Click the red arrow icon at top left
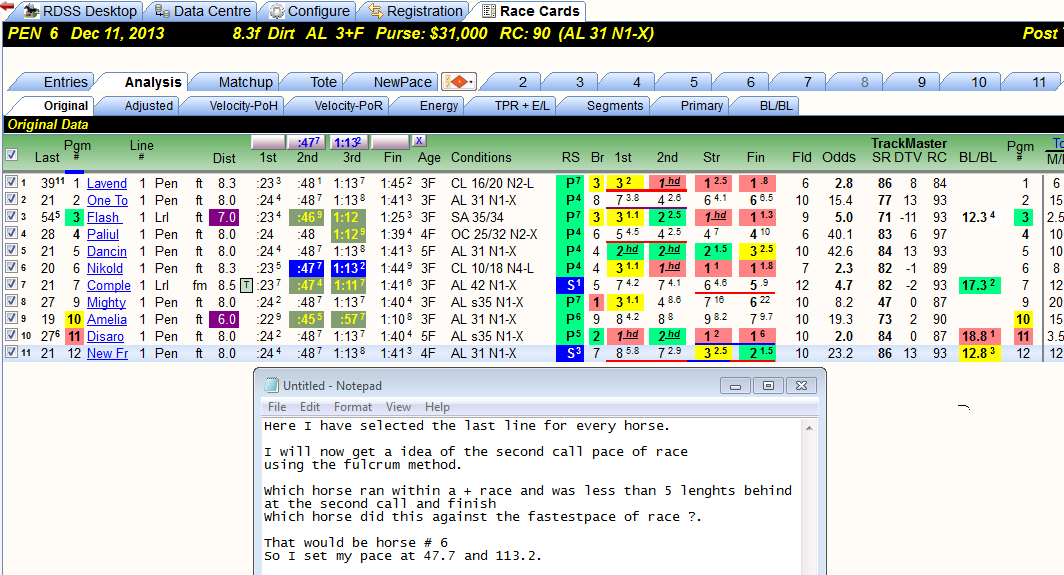The width and height of the screenshot is (1064, 575). point(7,7)
